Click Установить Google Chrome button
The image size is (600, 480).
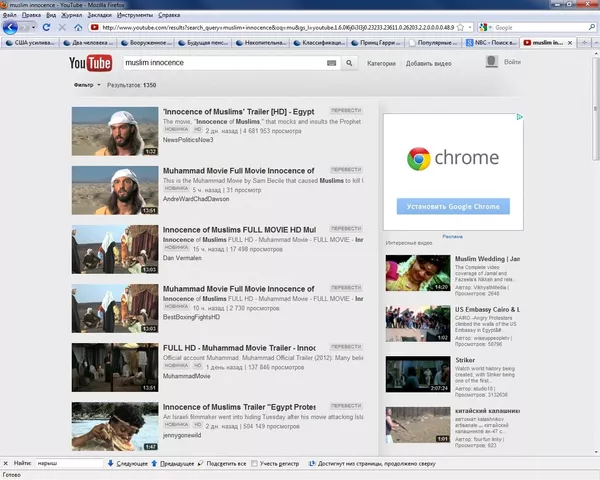coord(453,206)
